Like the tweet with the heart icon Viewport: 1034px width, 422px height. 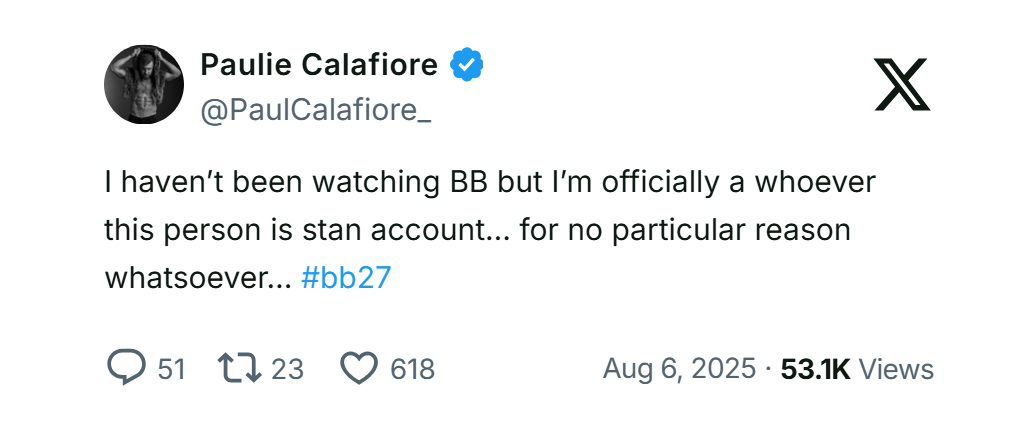pyautogui.click(x=359, y=369)
